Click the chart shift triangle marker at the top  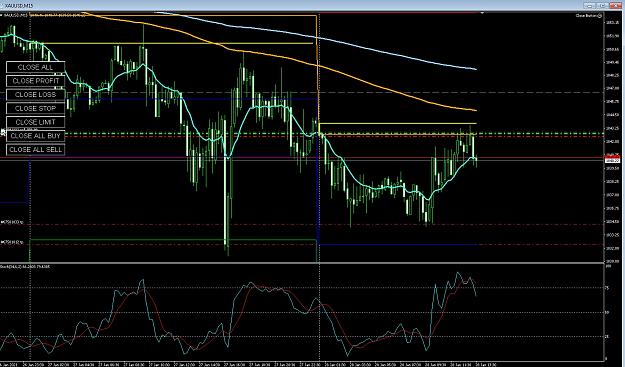[x=482, y=14]
